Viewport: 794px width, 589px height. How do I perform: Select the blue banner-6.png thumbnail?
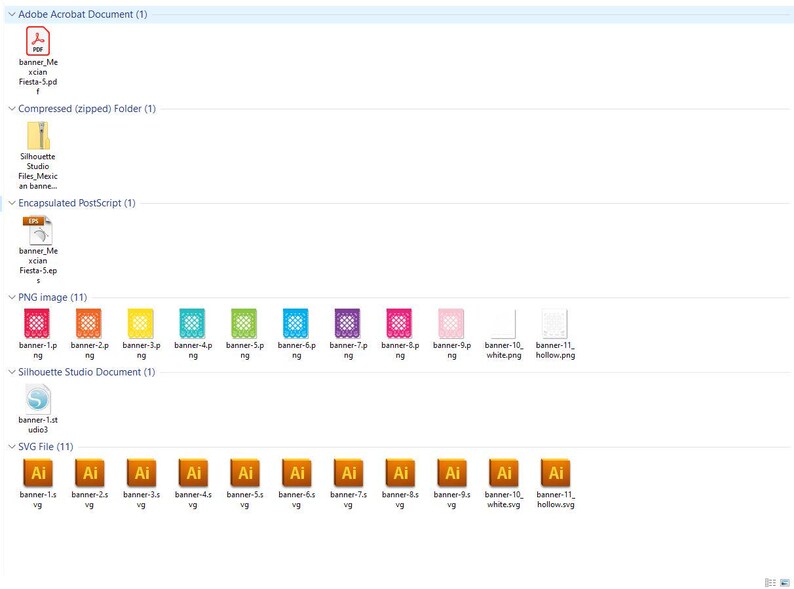coord(296,323)
